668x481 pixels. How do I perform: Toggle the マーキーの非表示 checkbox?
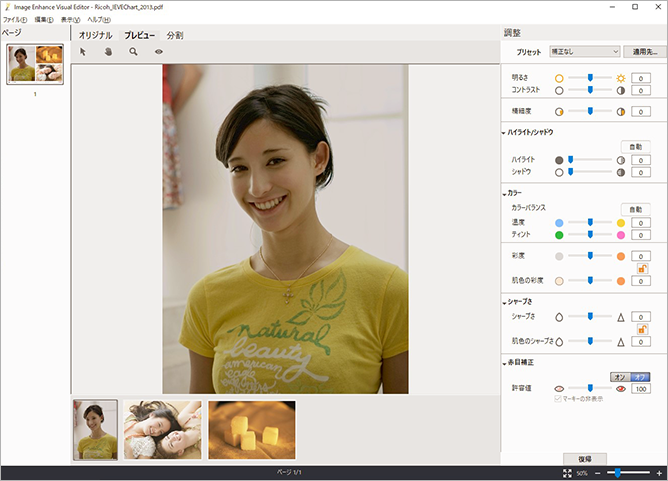point(559,399)
